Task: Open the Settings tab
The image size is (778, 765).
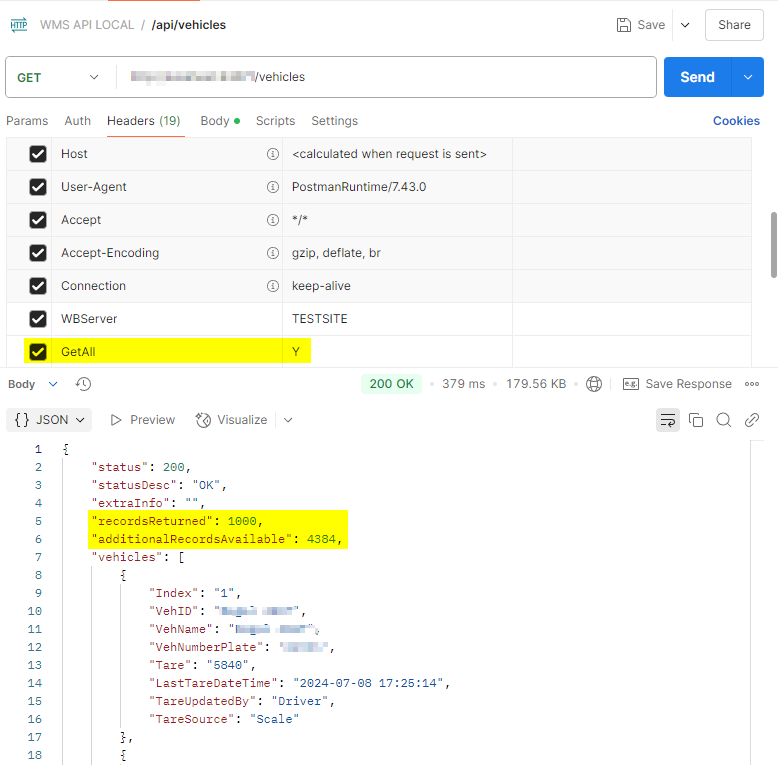Action: 334,121
